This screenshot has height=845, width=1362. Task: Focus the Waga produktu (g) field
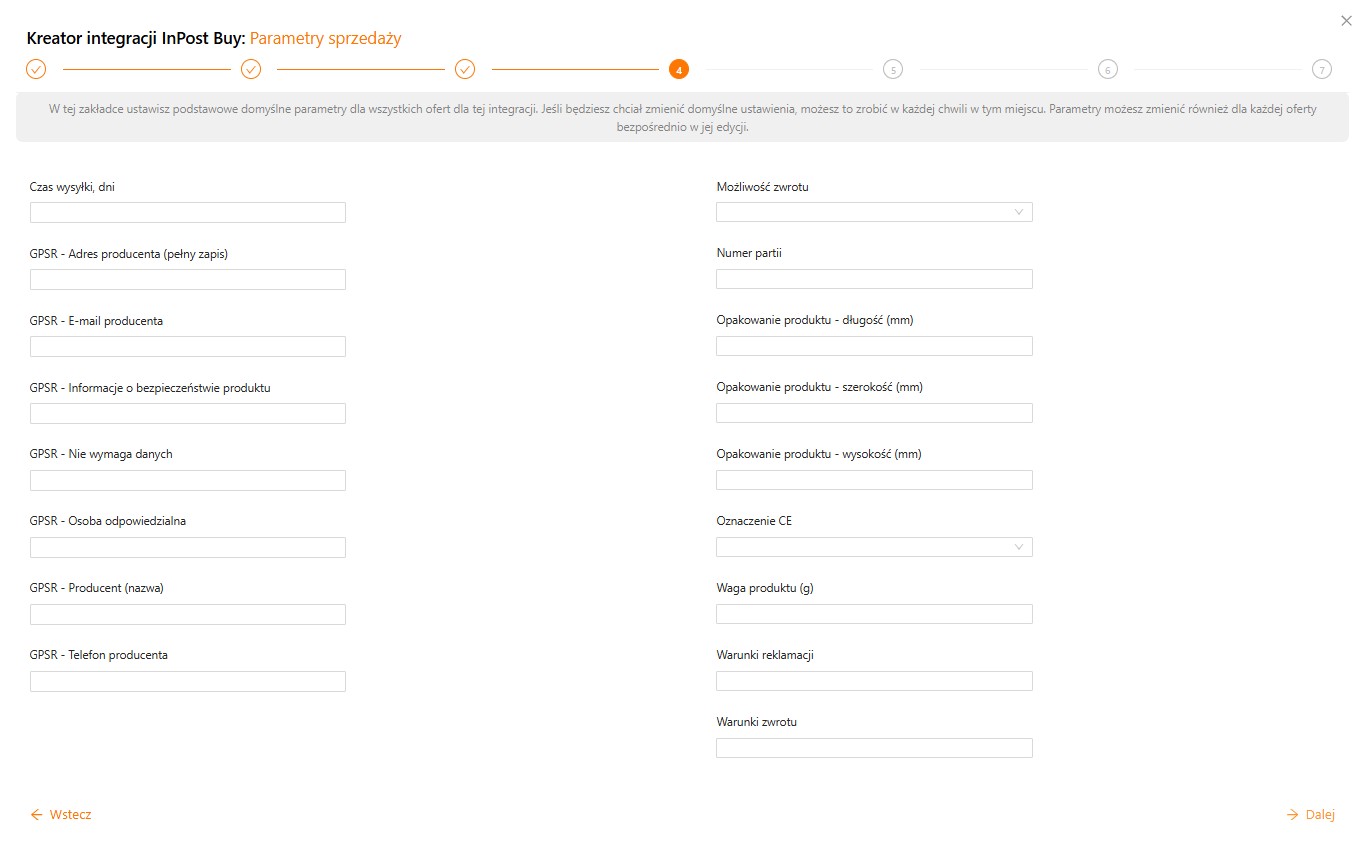(874, 614)
